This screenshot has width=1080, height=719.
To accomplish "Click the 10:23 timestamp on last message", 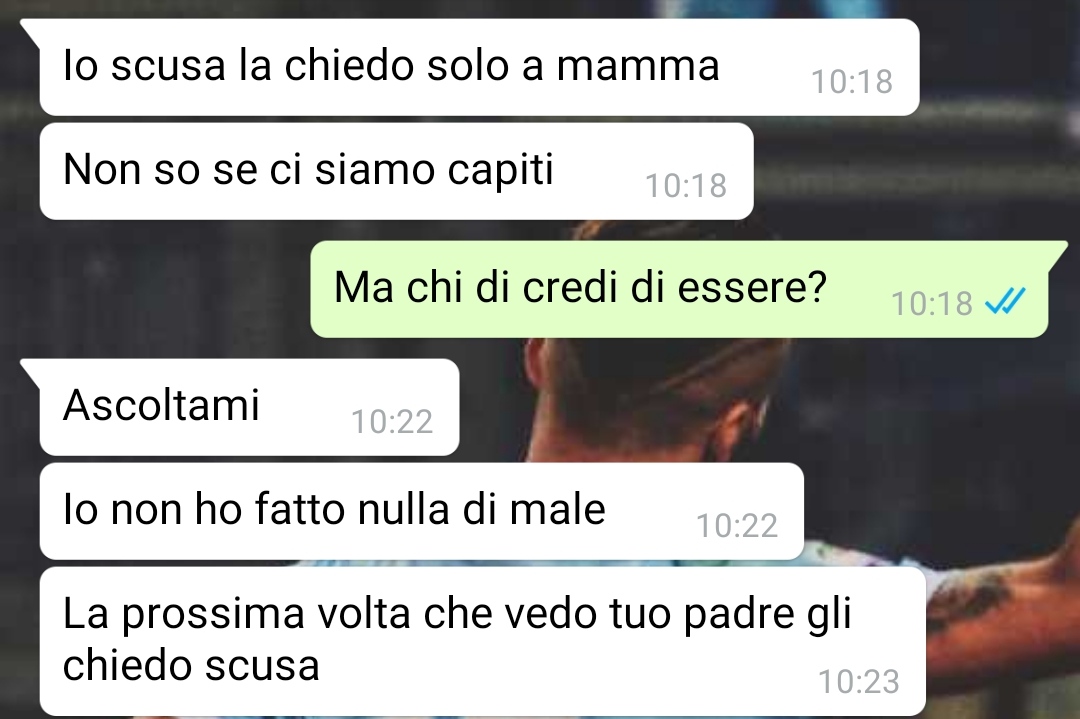I will click(858, 682).
